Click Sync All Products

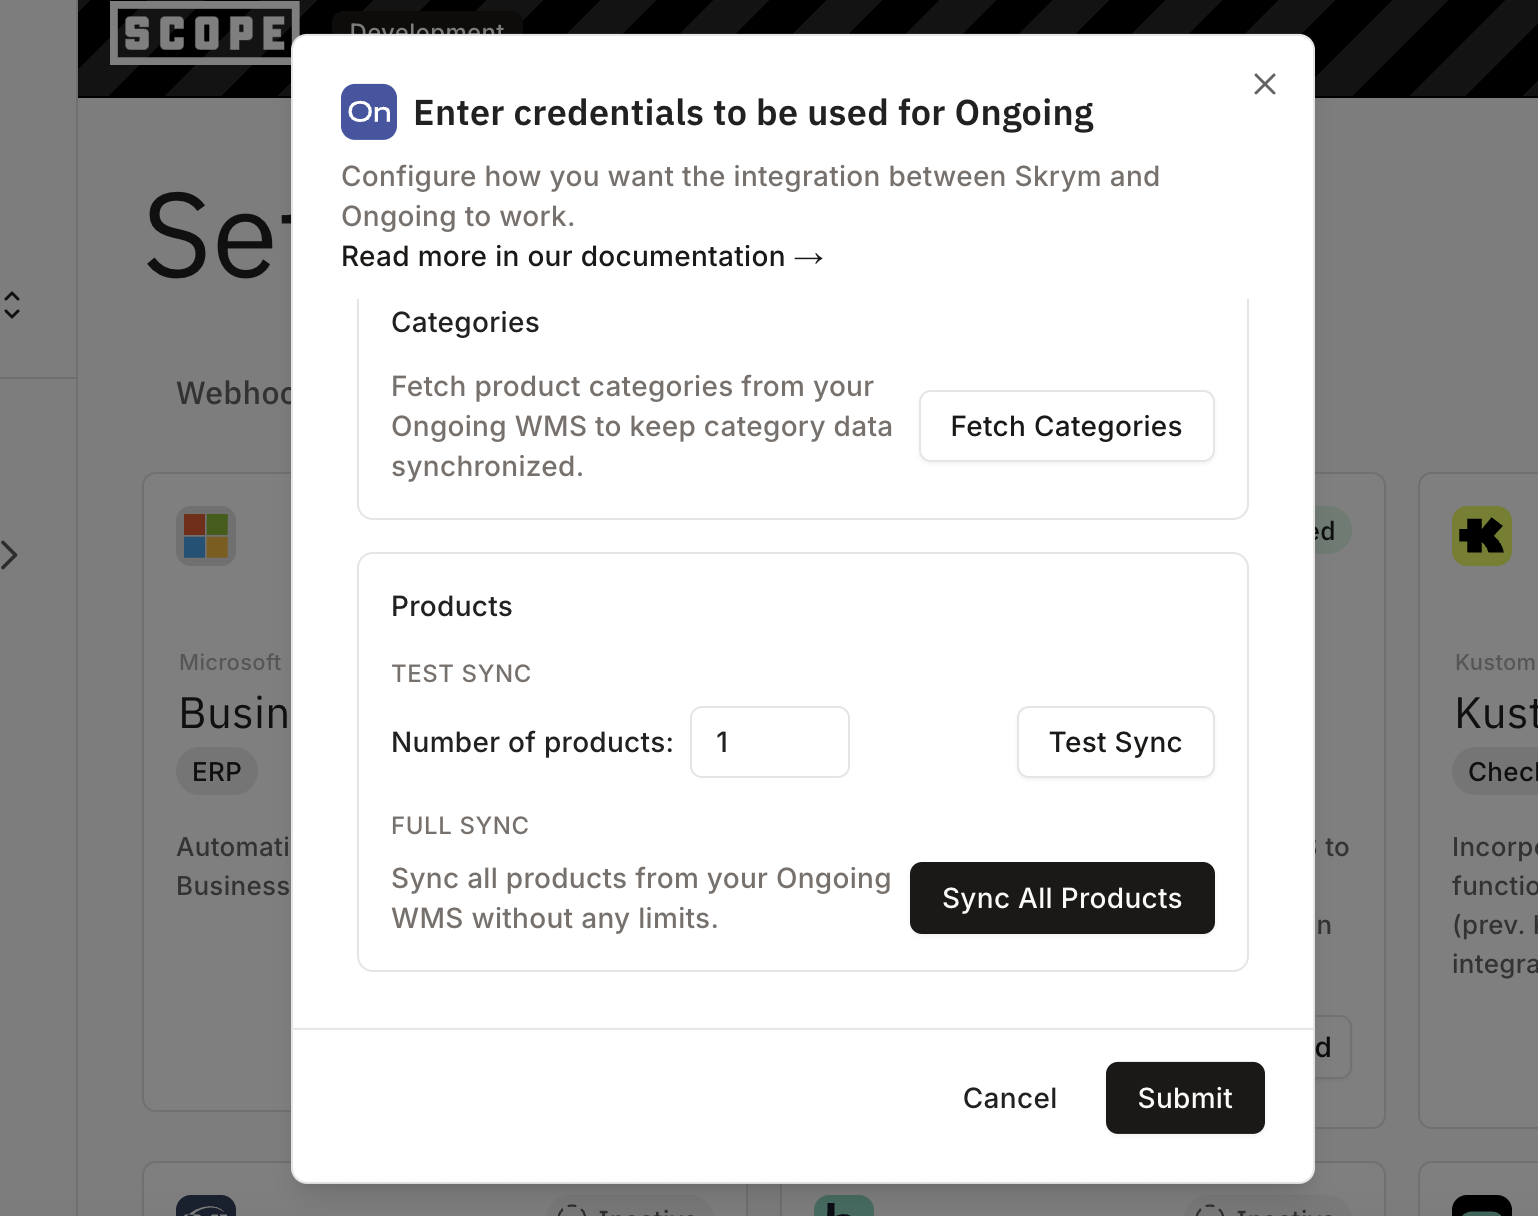(1061, 898)
